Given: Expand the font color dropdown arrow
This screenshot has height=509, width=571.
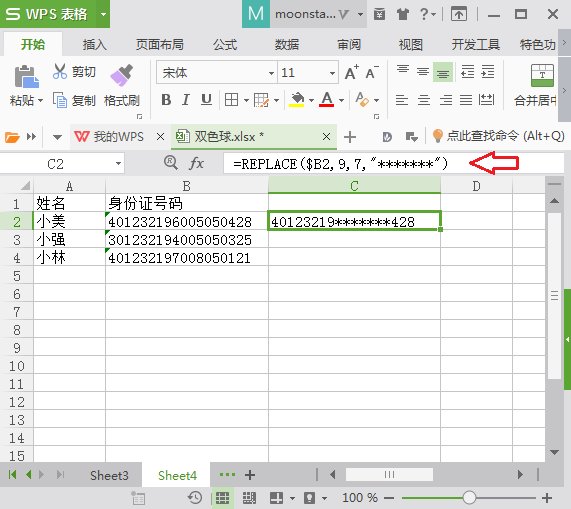Looking at the screenshot, I should point(341,100).
